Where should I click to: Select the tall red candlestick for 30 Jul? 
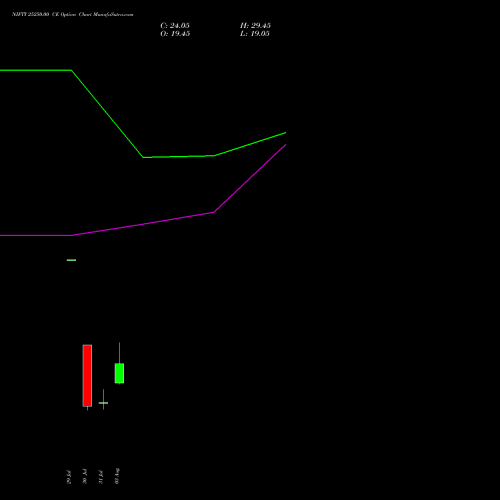coord(87,376)
